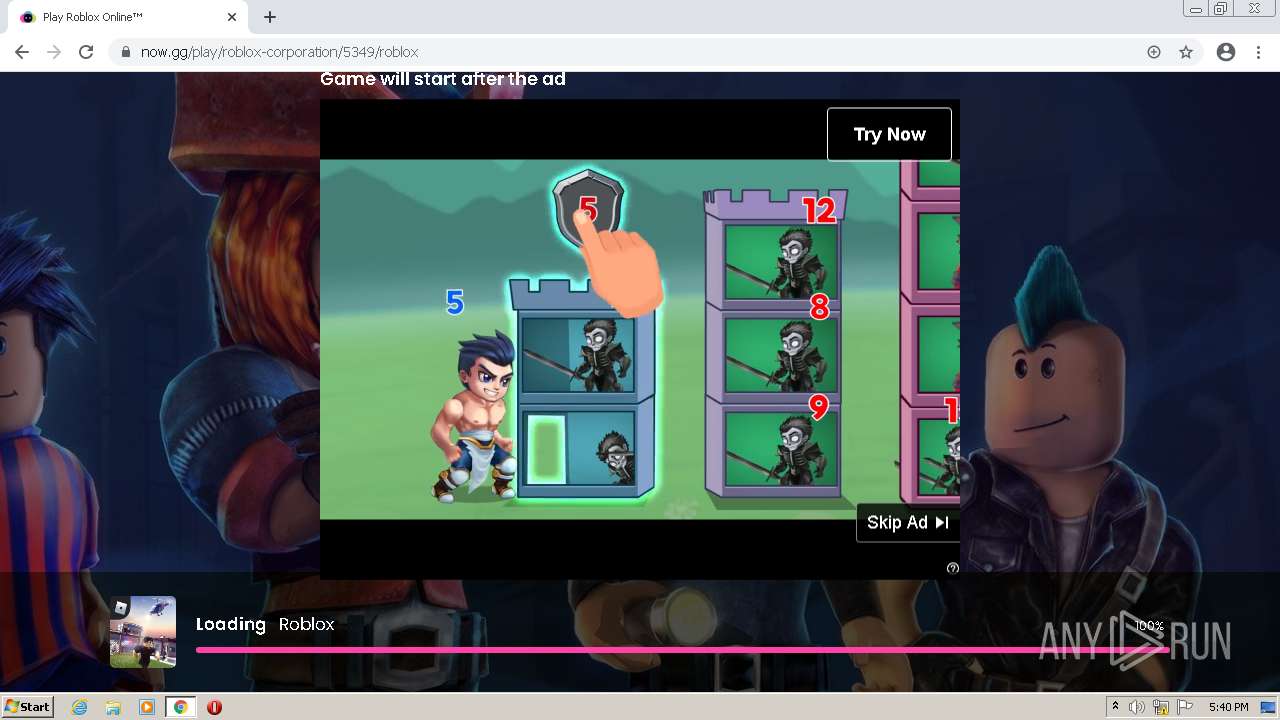The height and width of the screenshot is (720, 1280).
Task: Click the network tray icon
Action: [x=1161, y=707]
